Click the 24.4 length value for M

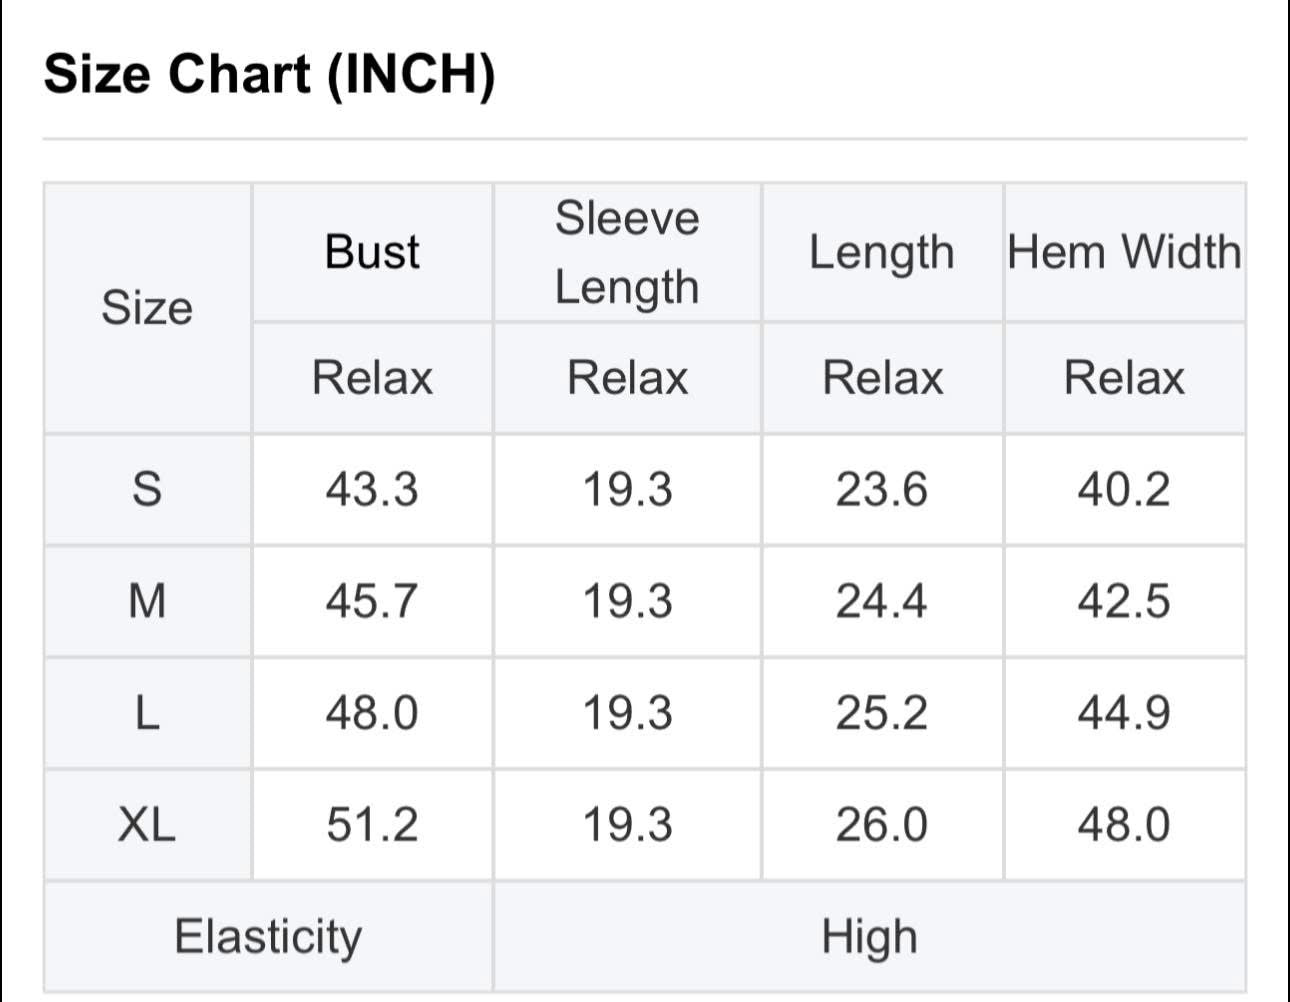(x=882, y=602)
